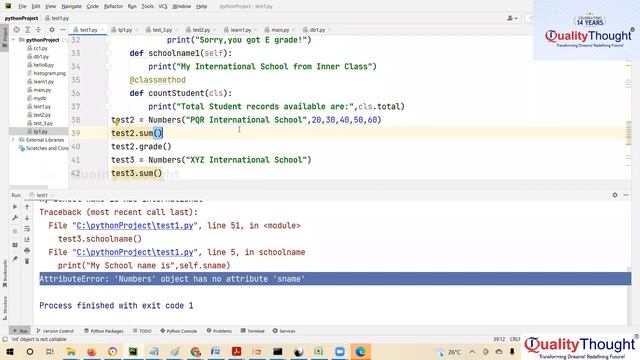Open the VCS menu
Screen dimensions: 640x360
162,7
